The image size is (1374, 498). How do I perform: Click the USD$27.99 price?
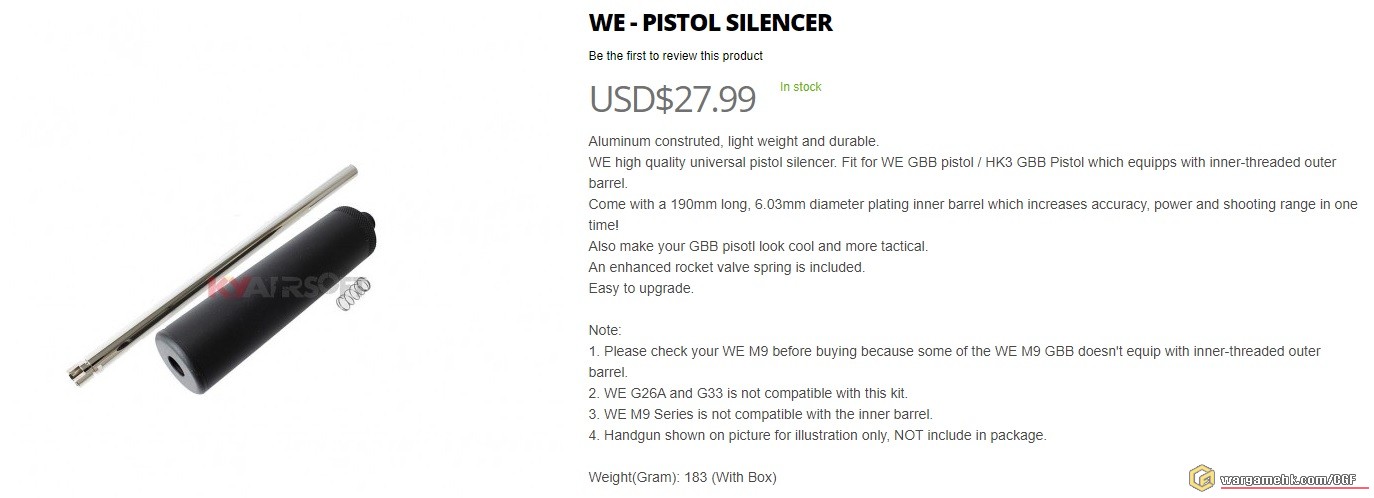[672, 99]
